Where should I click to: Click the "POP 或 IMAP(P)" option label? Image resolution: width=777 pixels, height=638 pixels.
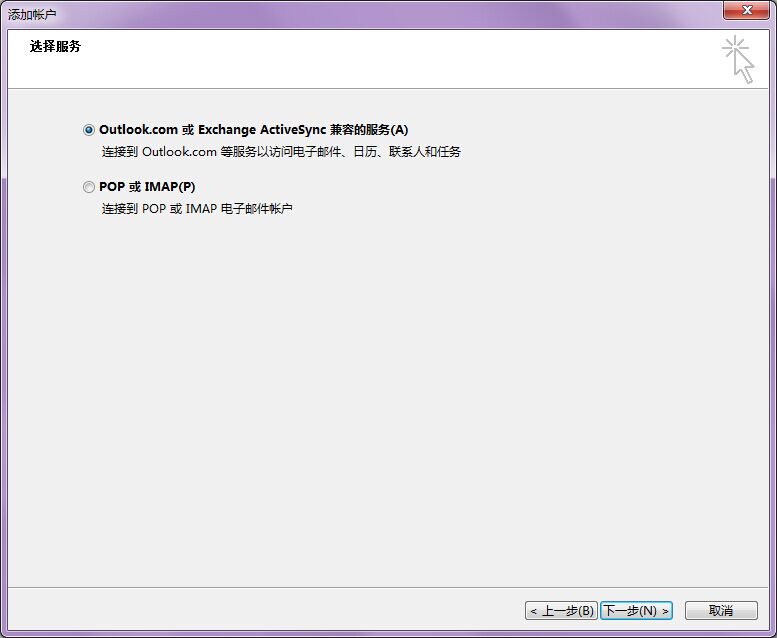[147, 187]
